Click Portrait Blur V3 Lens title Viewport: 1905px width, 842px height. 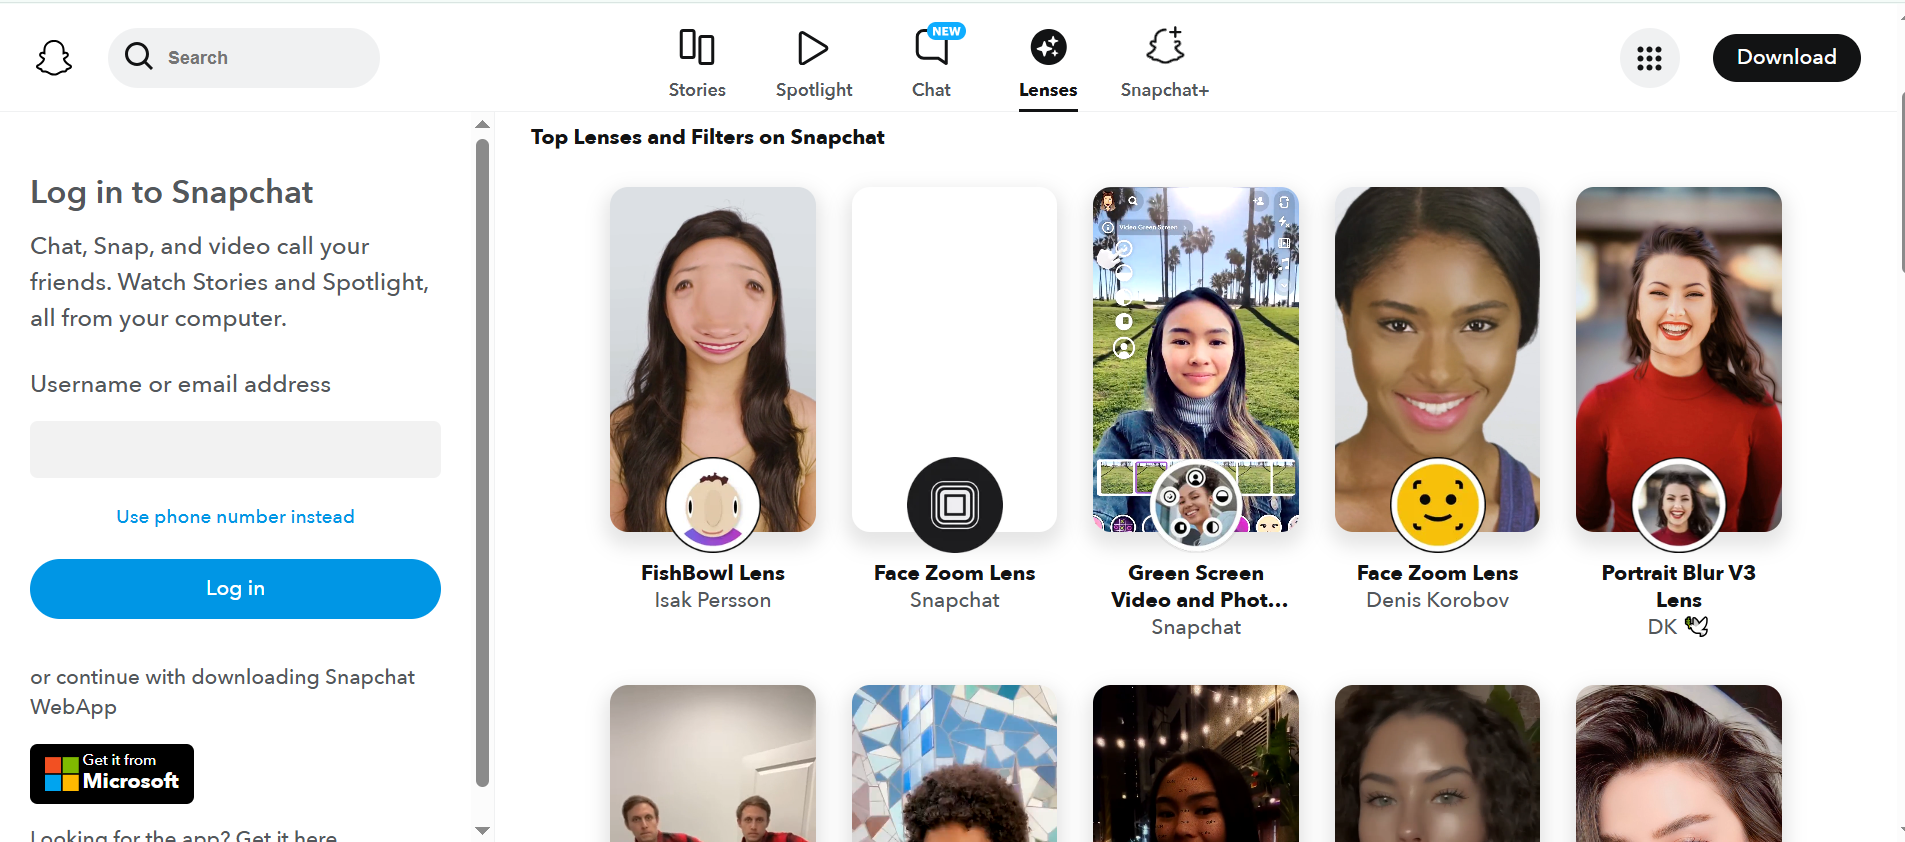1679,586
